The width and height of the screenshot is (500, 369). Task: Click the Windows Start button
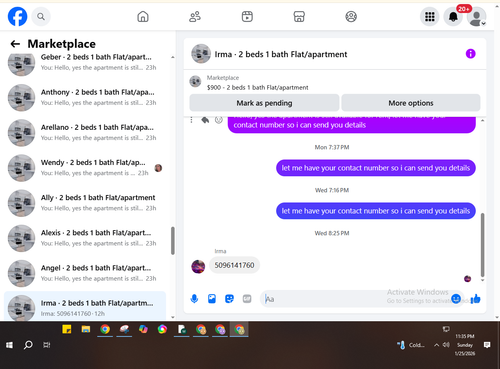(x=9, y=345)
